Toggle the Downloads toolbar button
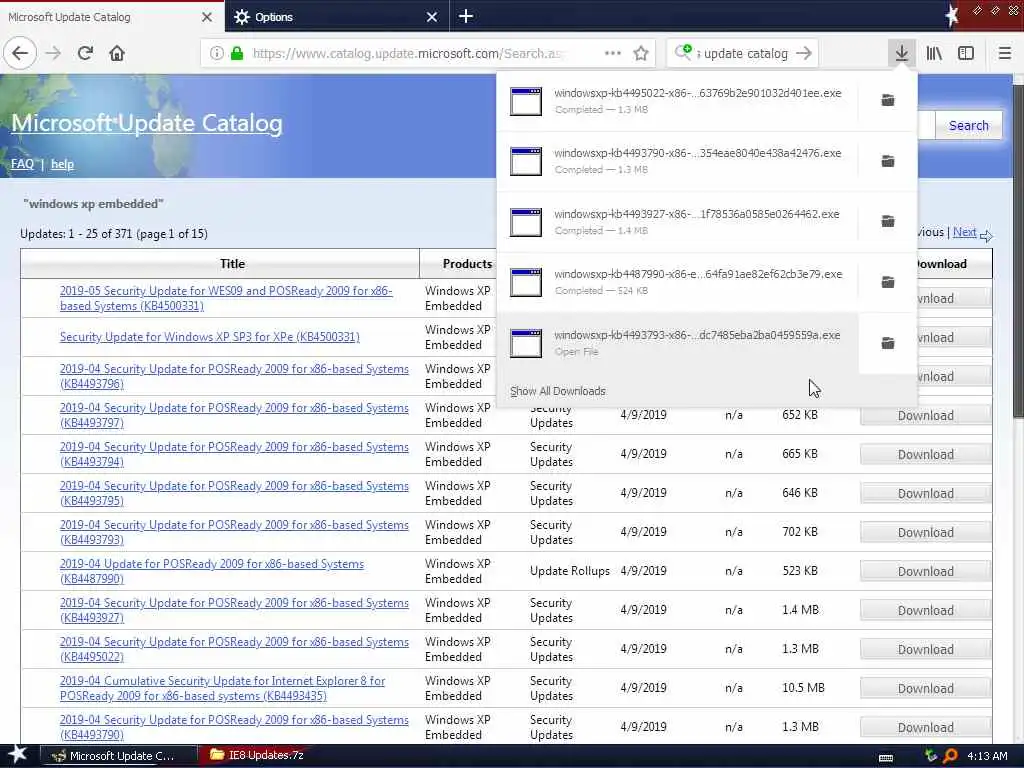 [902, 53]
